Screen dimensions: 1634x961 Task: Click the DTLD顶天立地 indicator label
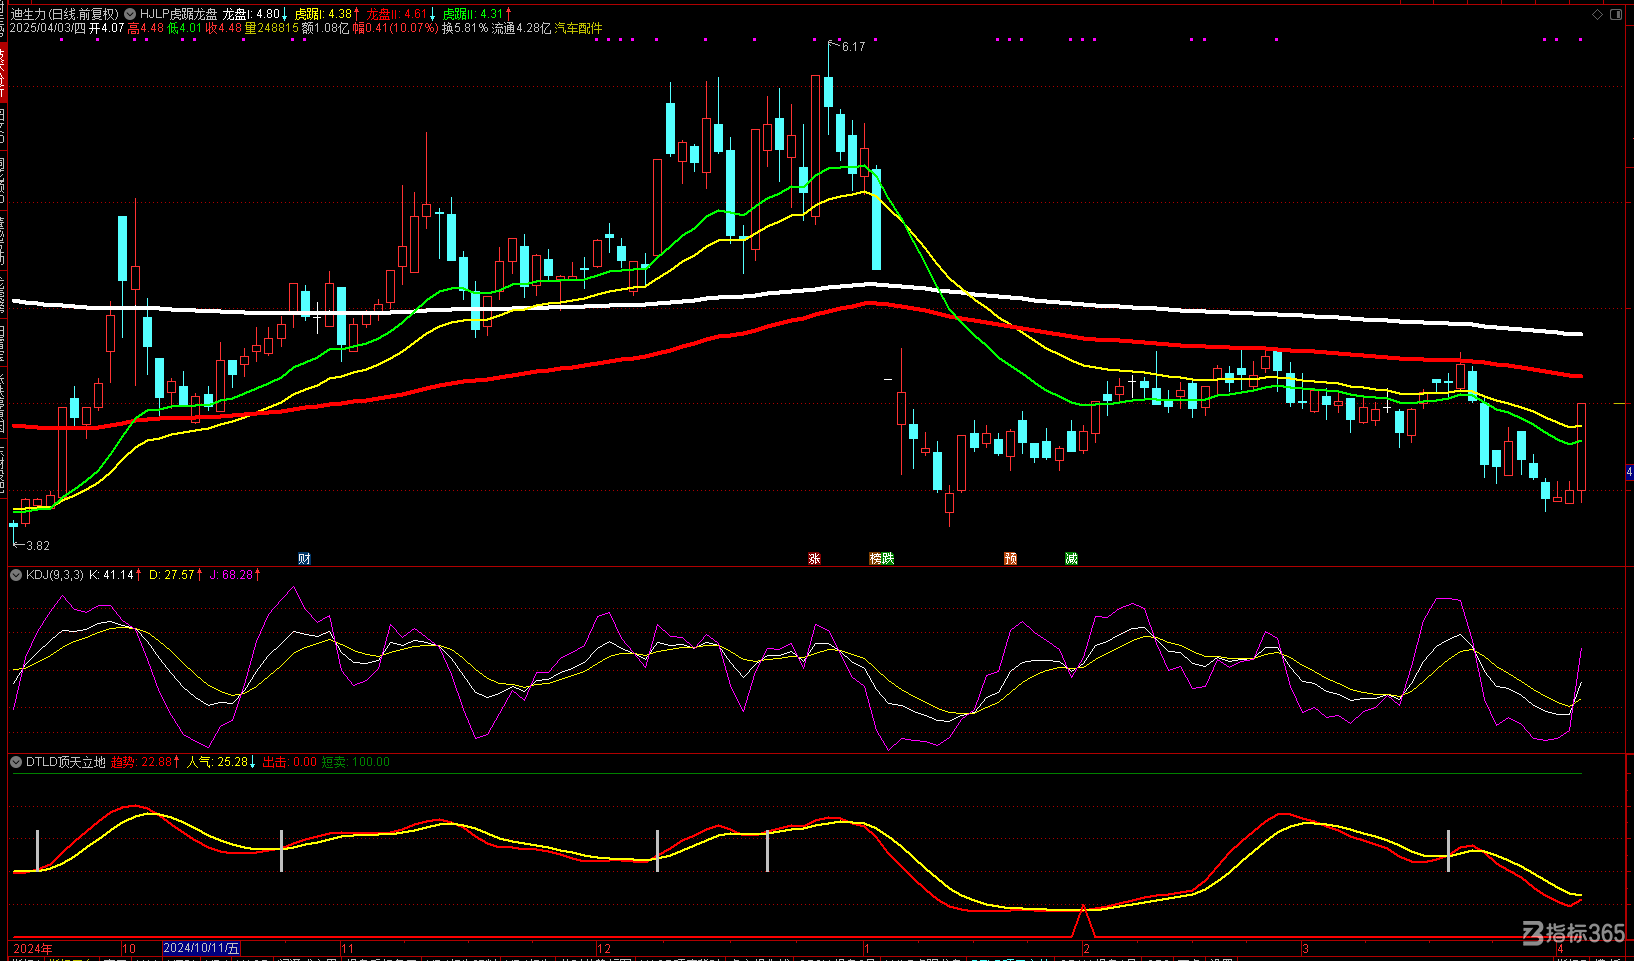coord(65,762)
